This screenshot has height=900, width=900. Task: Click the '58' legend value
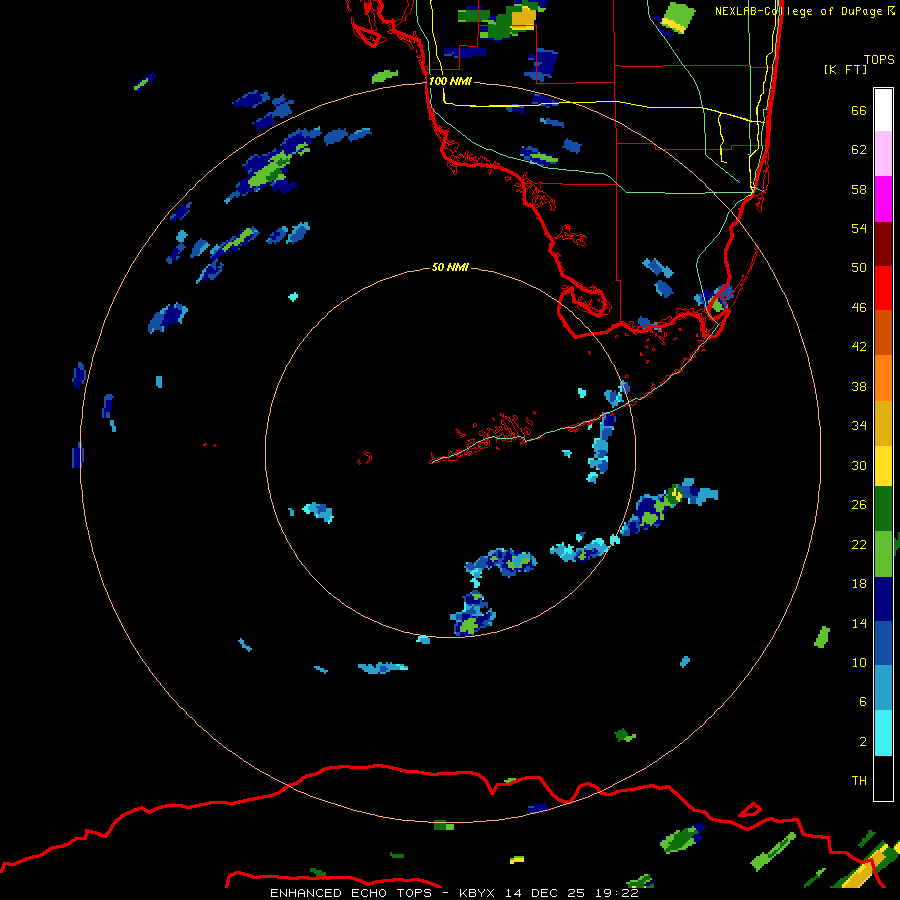(859, 189)
